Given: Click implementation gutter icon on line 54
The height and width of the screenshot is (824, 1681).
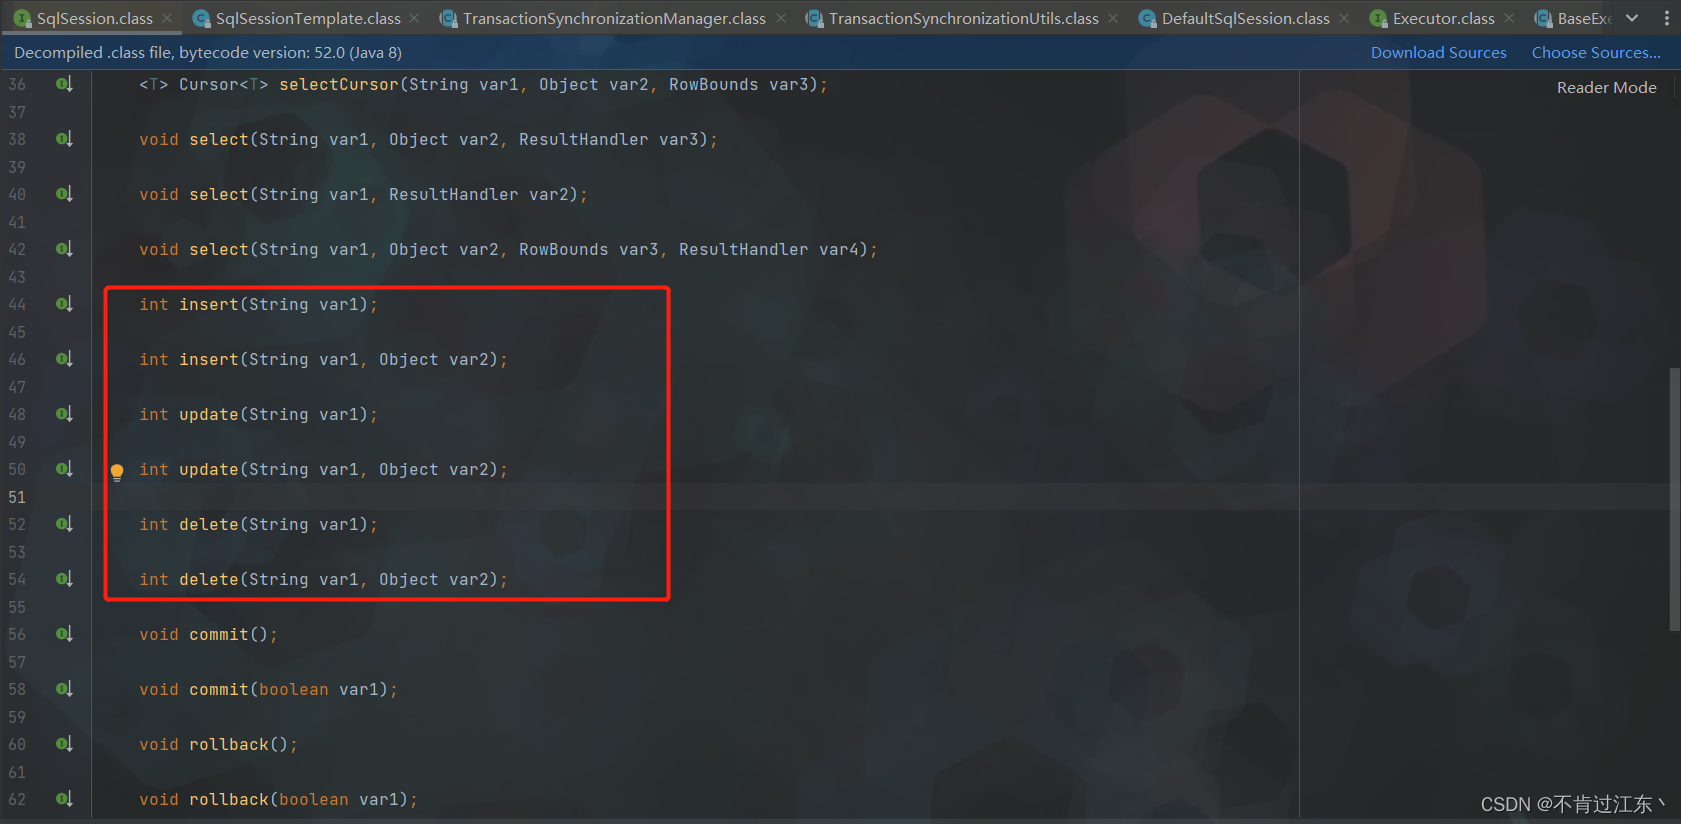Looking at the screenshot, I should click(x=64, y=580).
